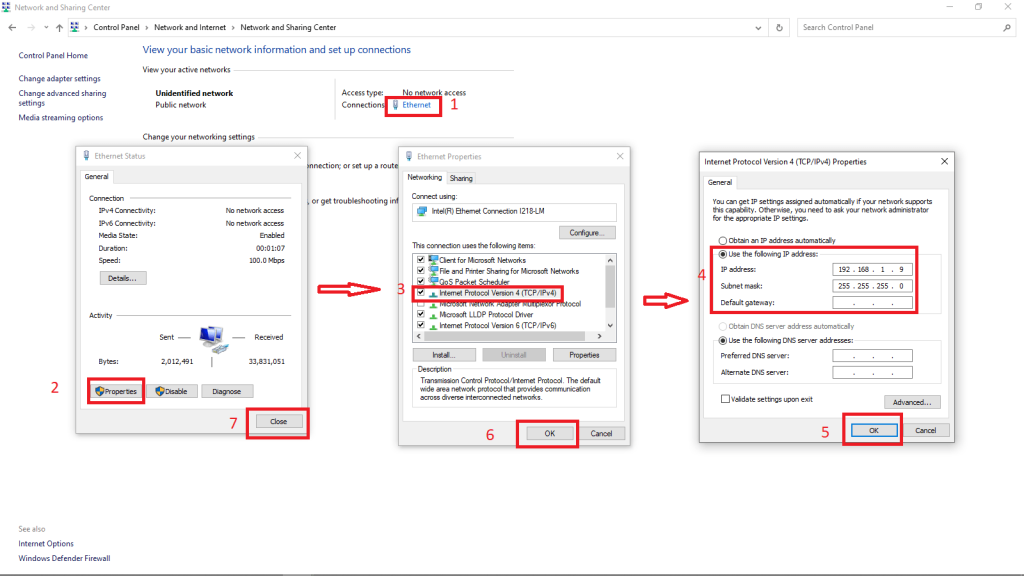The width and height of the screenshot is (1024, 577).
Task: Click the Disable button in Ethernet Status
Action: 172,391
